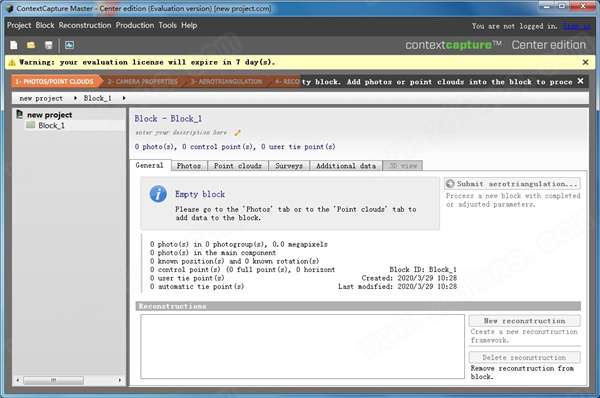Click Submit aerotriangulation button

[x=512, y=184]
